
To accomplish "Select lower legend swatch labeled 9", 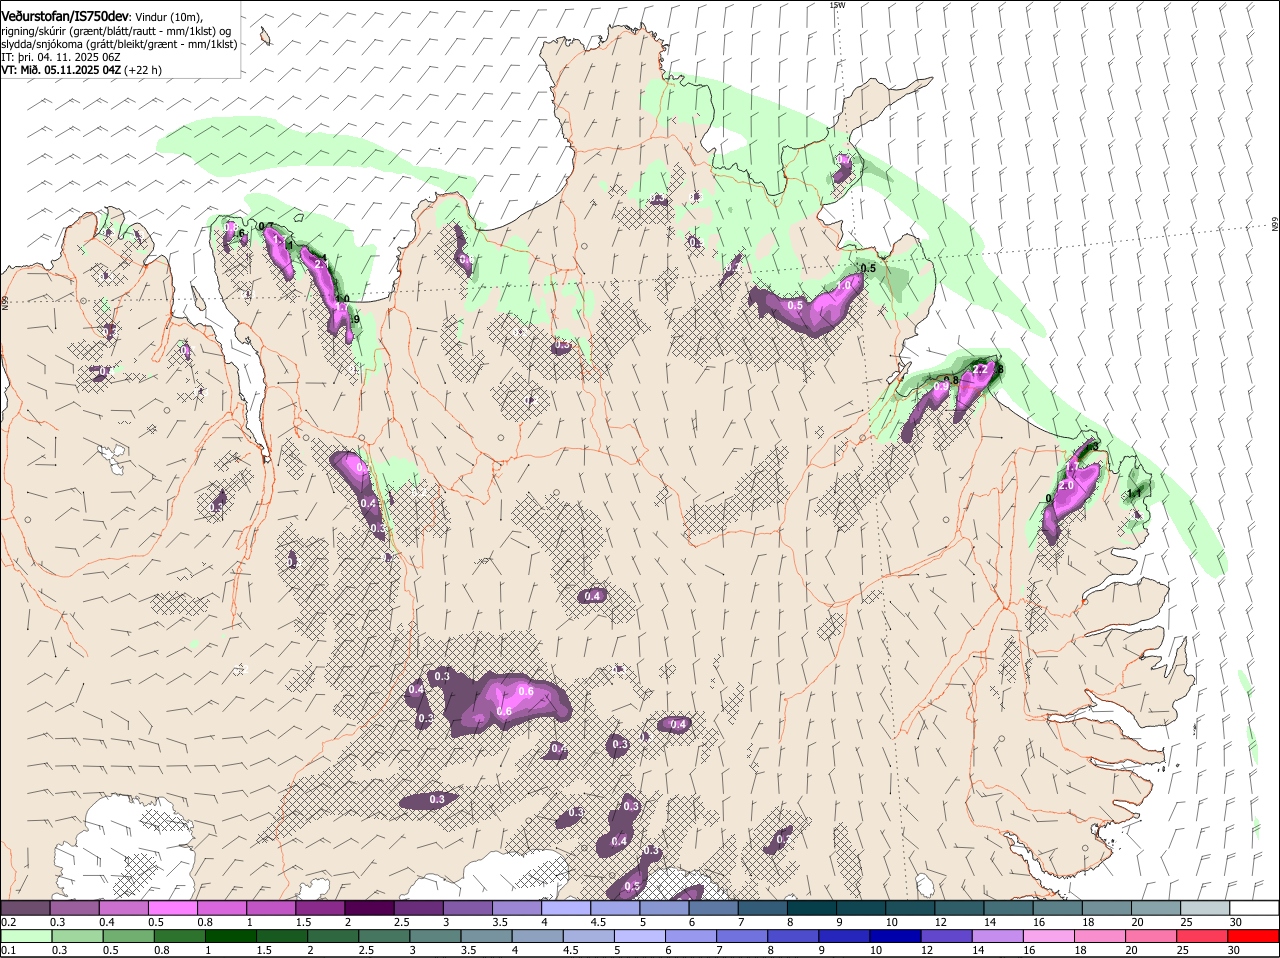I will pos(845,936).
